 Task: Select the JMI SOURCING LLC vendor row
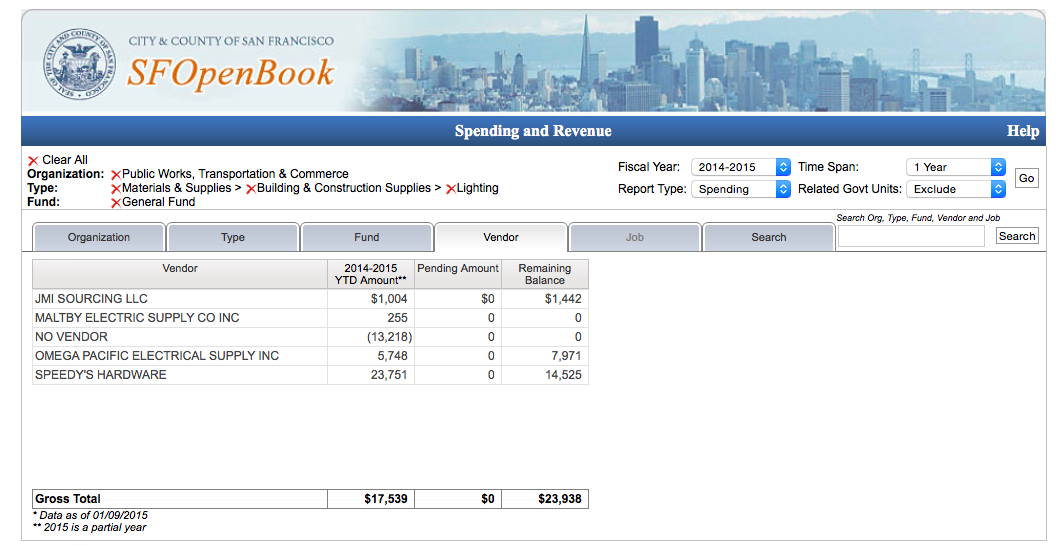(x=310, y=299)
